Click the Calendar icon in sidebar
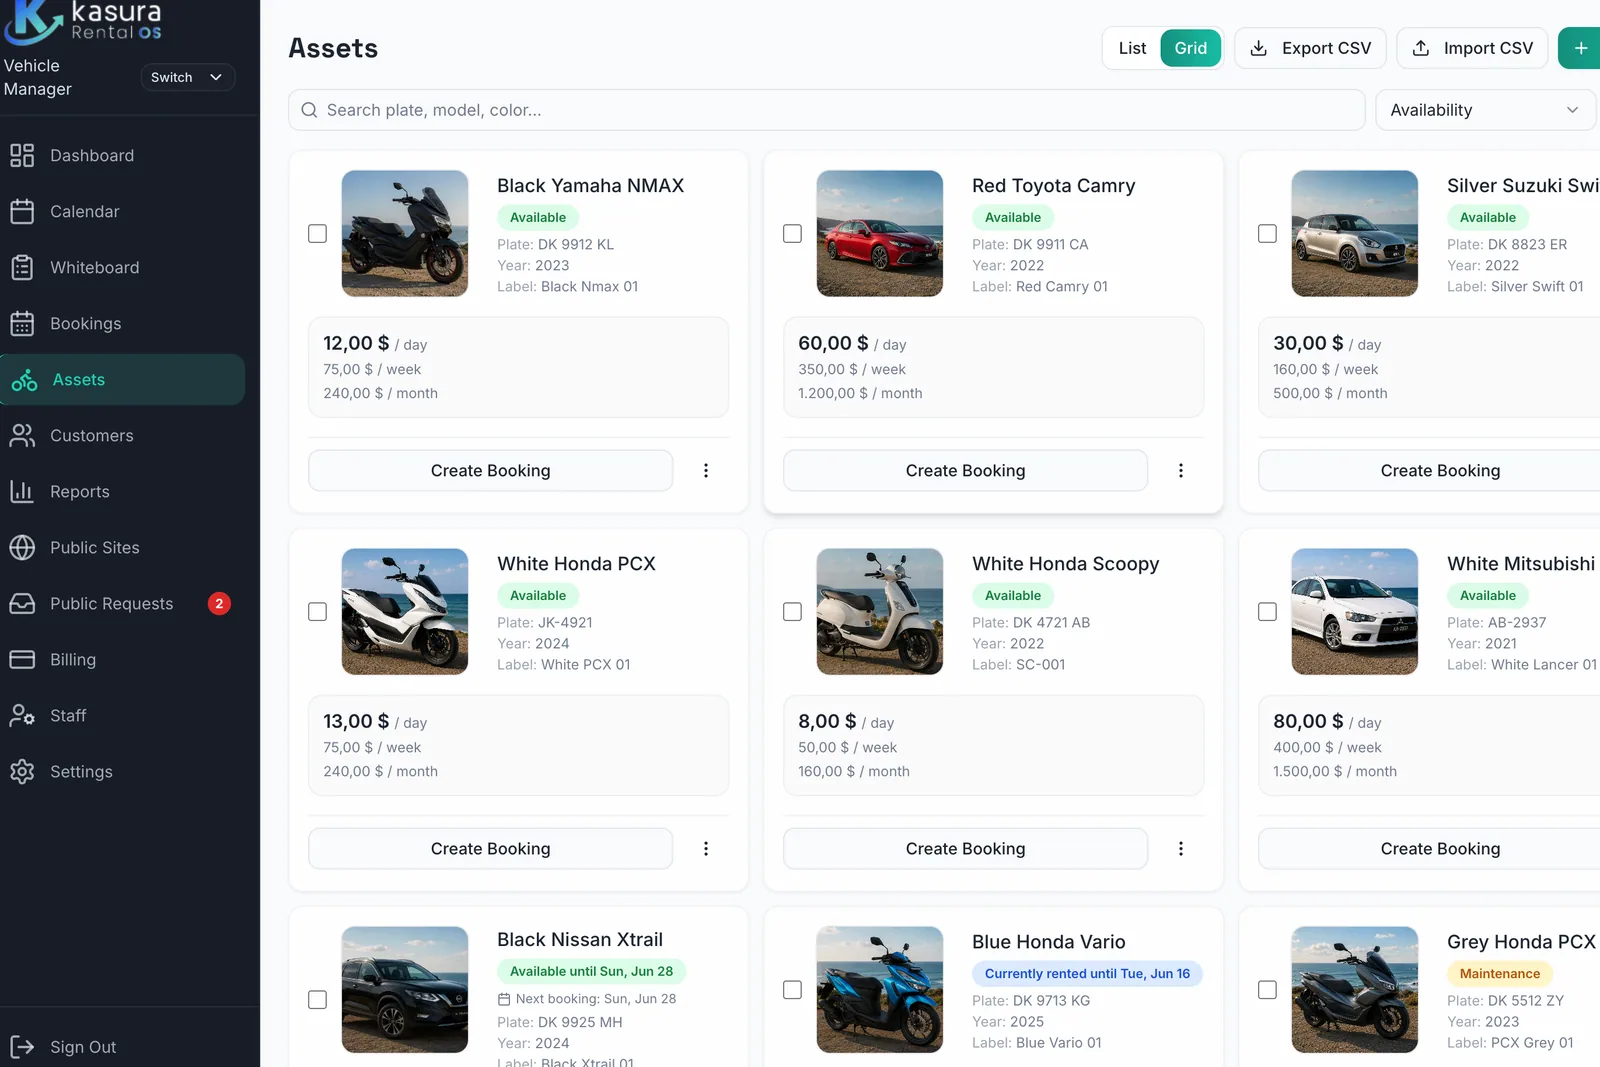This screenshot has height=1067, width=1600. [22, 211]
